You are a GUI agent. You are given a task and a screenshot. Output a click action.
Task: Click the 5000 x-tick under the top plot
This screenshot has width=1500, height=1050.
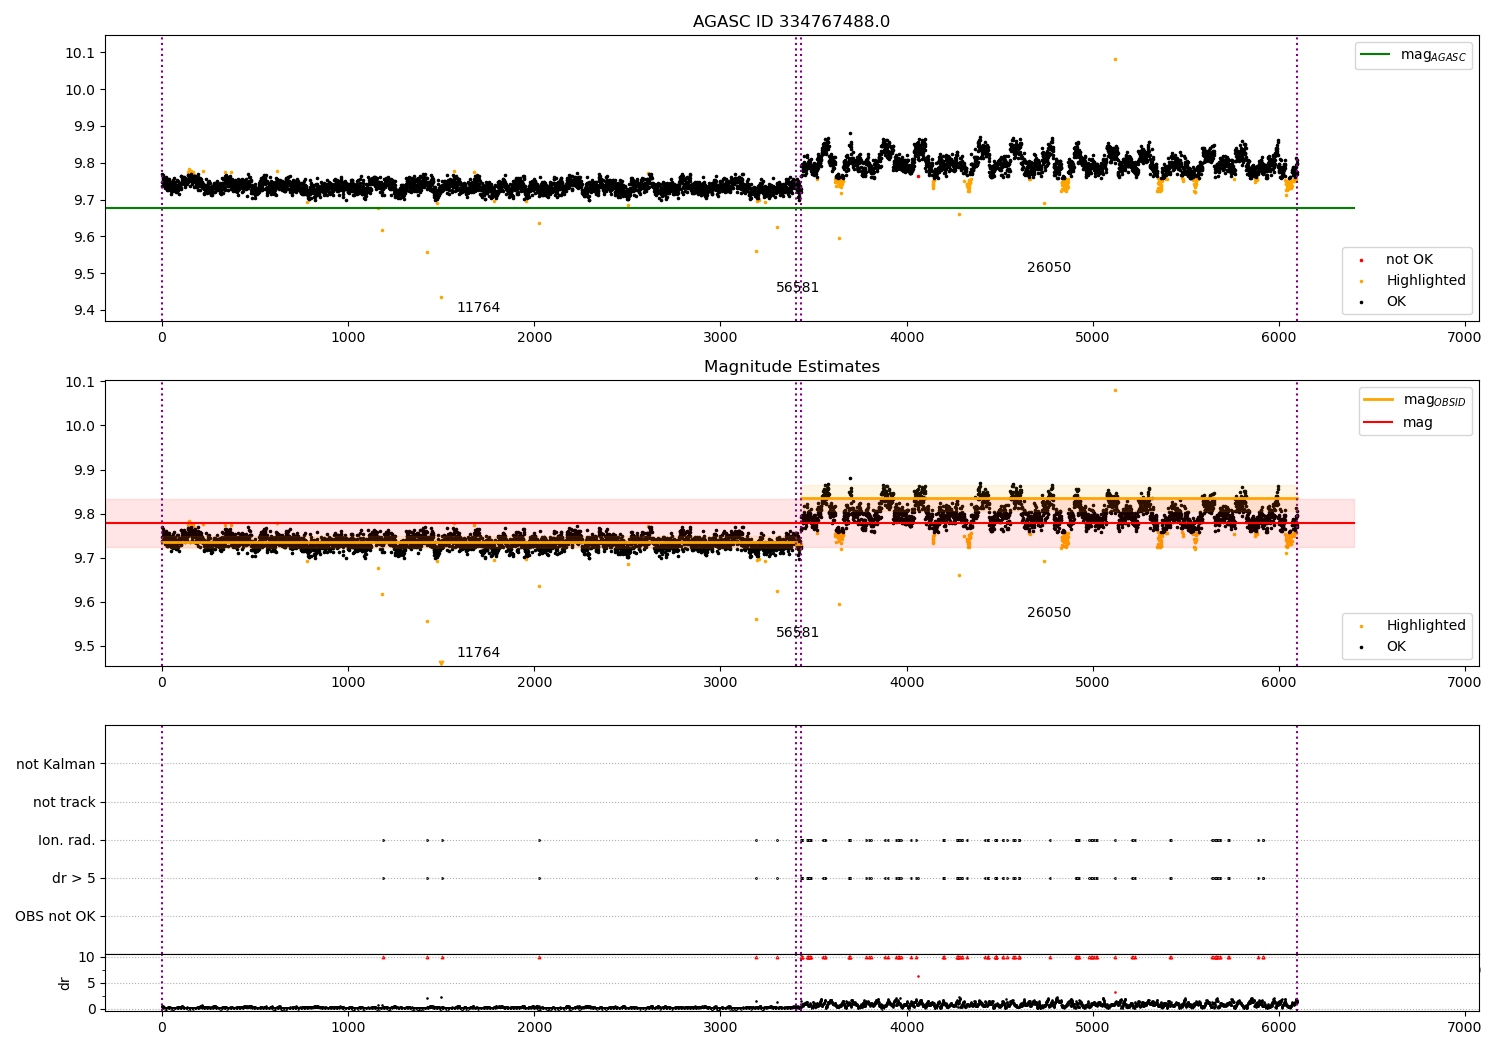pyautogui.click(x=1092, y=338)
